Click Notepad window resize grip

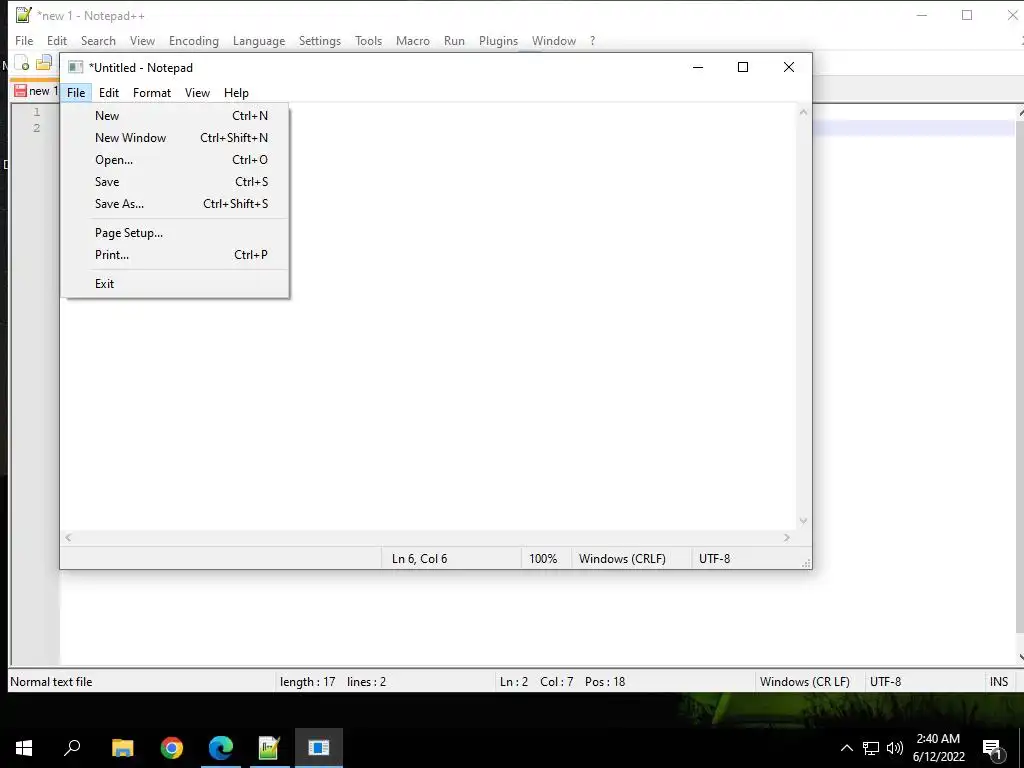[806, 563]
